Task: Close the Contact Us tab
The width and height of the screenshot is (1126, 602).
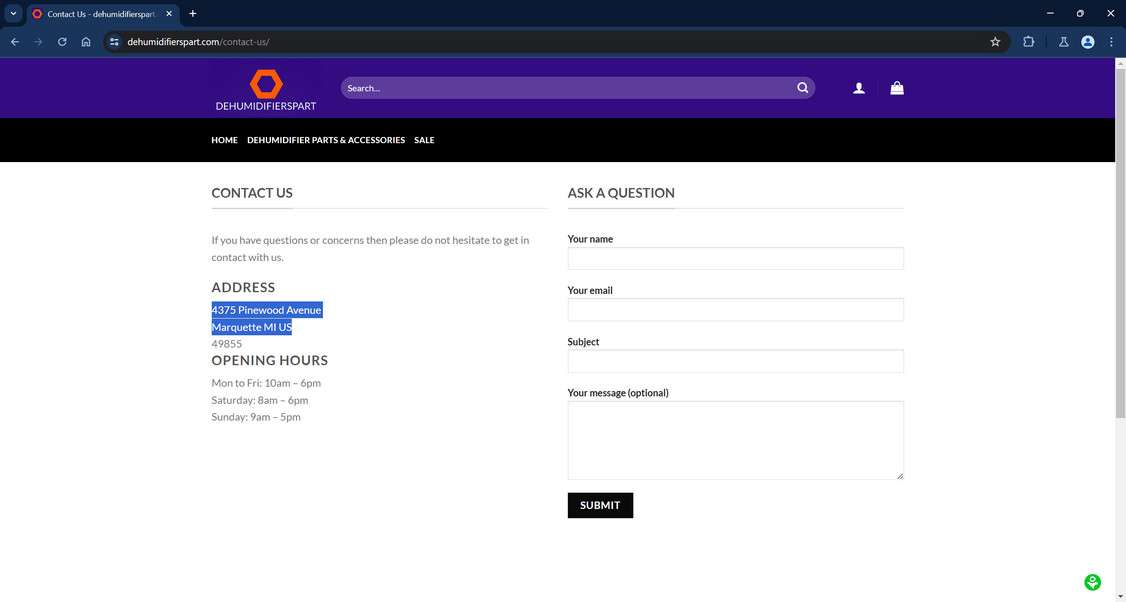Action: 169,14
